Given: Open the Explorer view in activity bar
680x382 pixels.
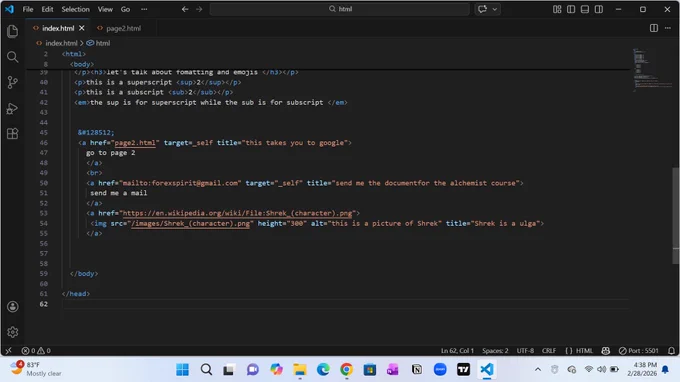Looking at the screenshot, I should point(13,31).
